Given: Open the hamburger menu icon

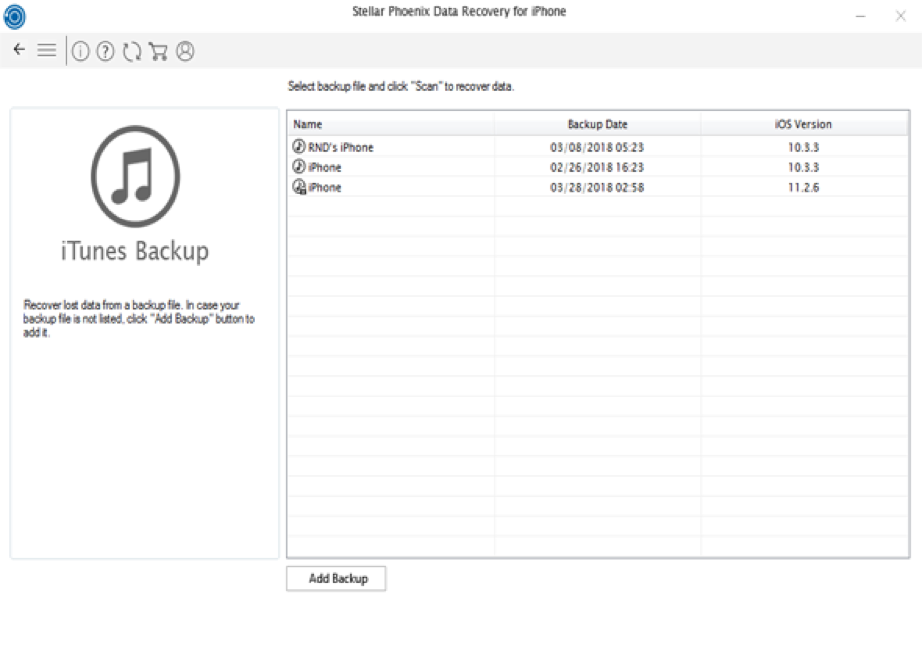Looking at the screenshot, I should [x=46, y=51].
